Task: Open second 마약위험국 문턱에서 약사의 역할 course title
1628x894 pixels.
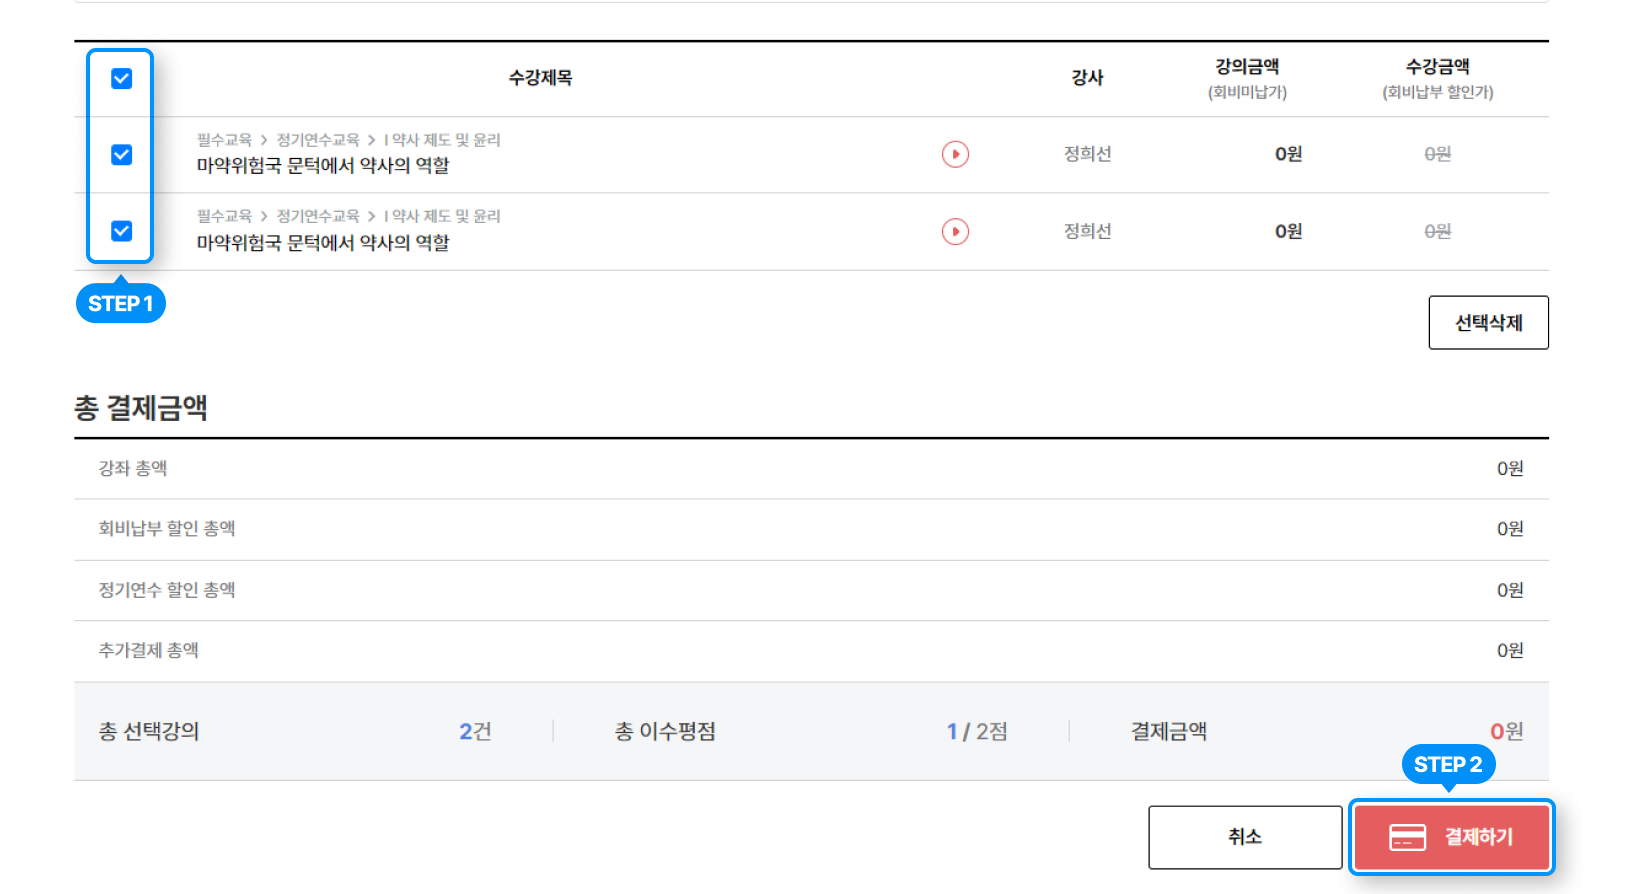Action: pos(323,243)
